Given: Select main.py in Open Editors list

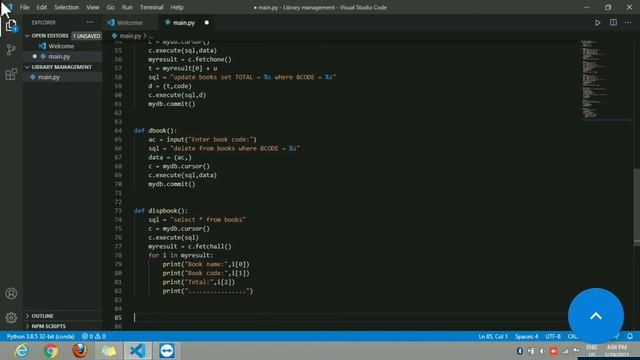Looking at the screenshot, I should (x=59, y=56).
